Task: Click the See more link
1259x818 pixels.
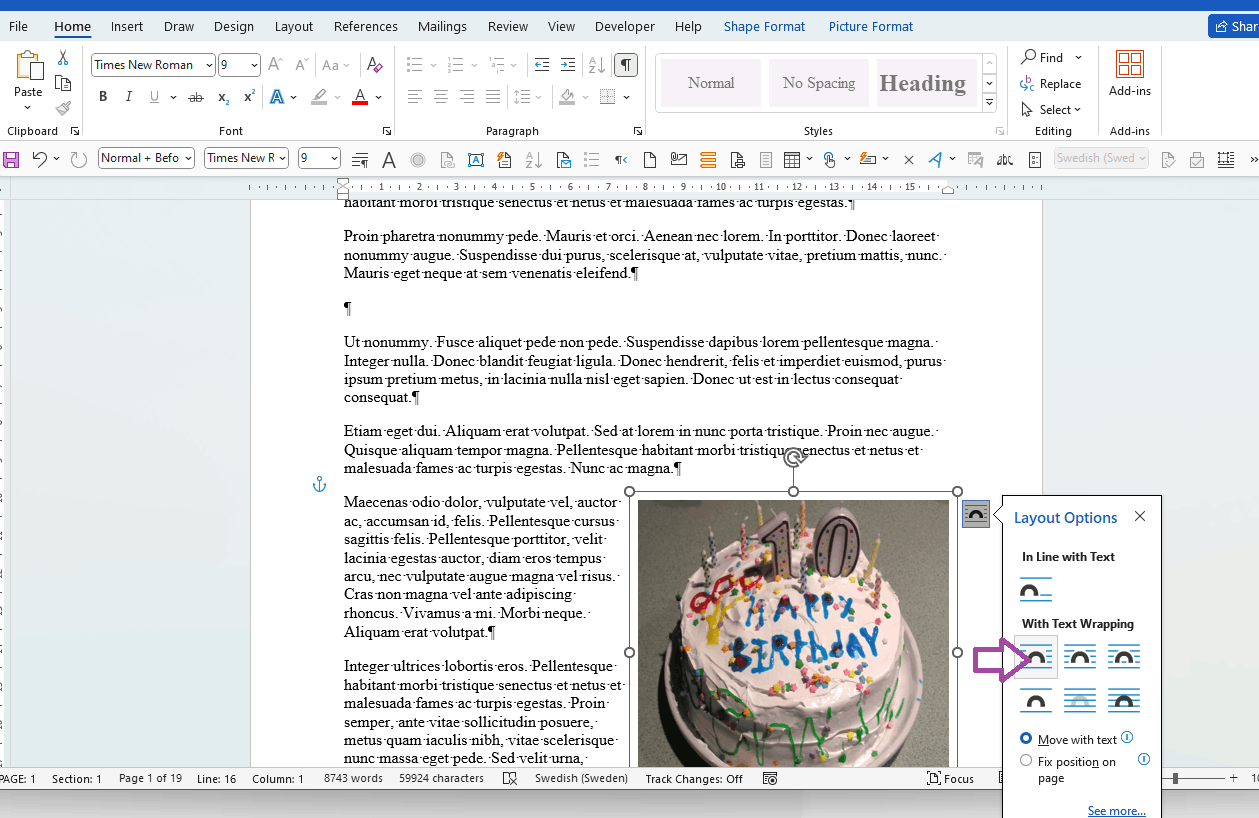Action: [x=1116, y=810]
